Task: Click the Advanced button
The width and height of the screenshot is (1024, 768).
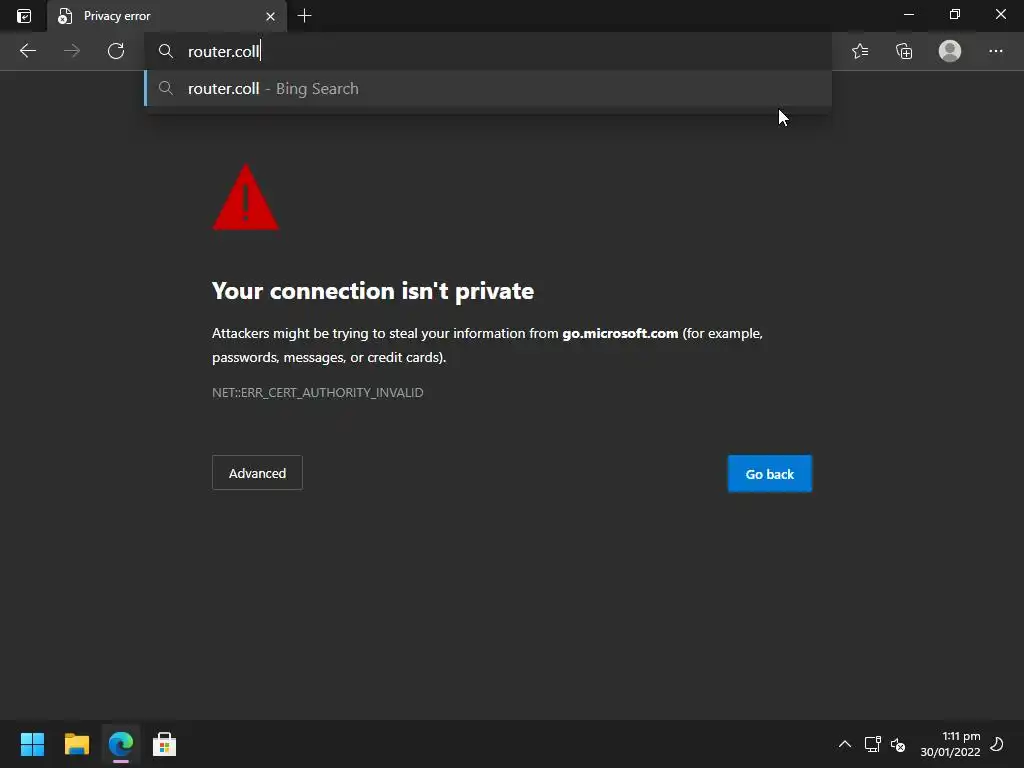Action: coord(257,473)
